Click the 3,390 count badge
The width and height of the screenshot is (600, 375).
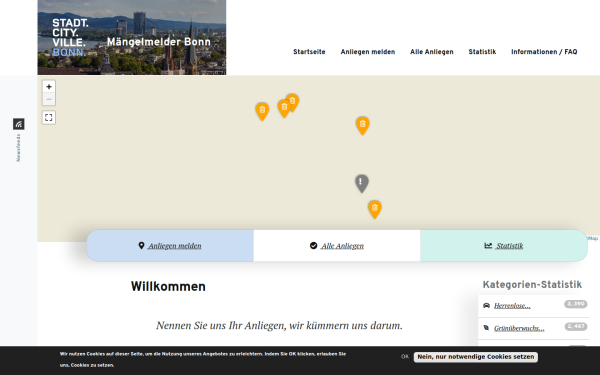click(x=576, y=304)
